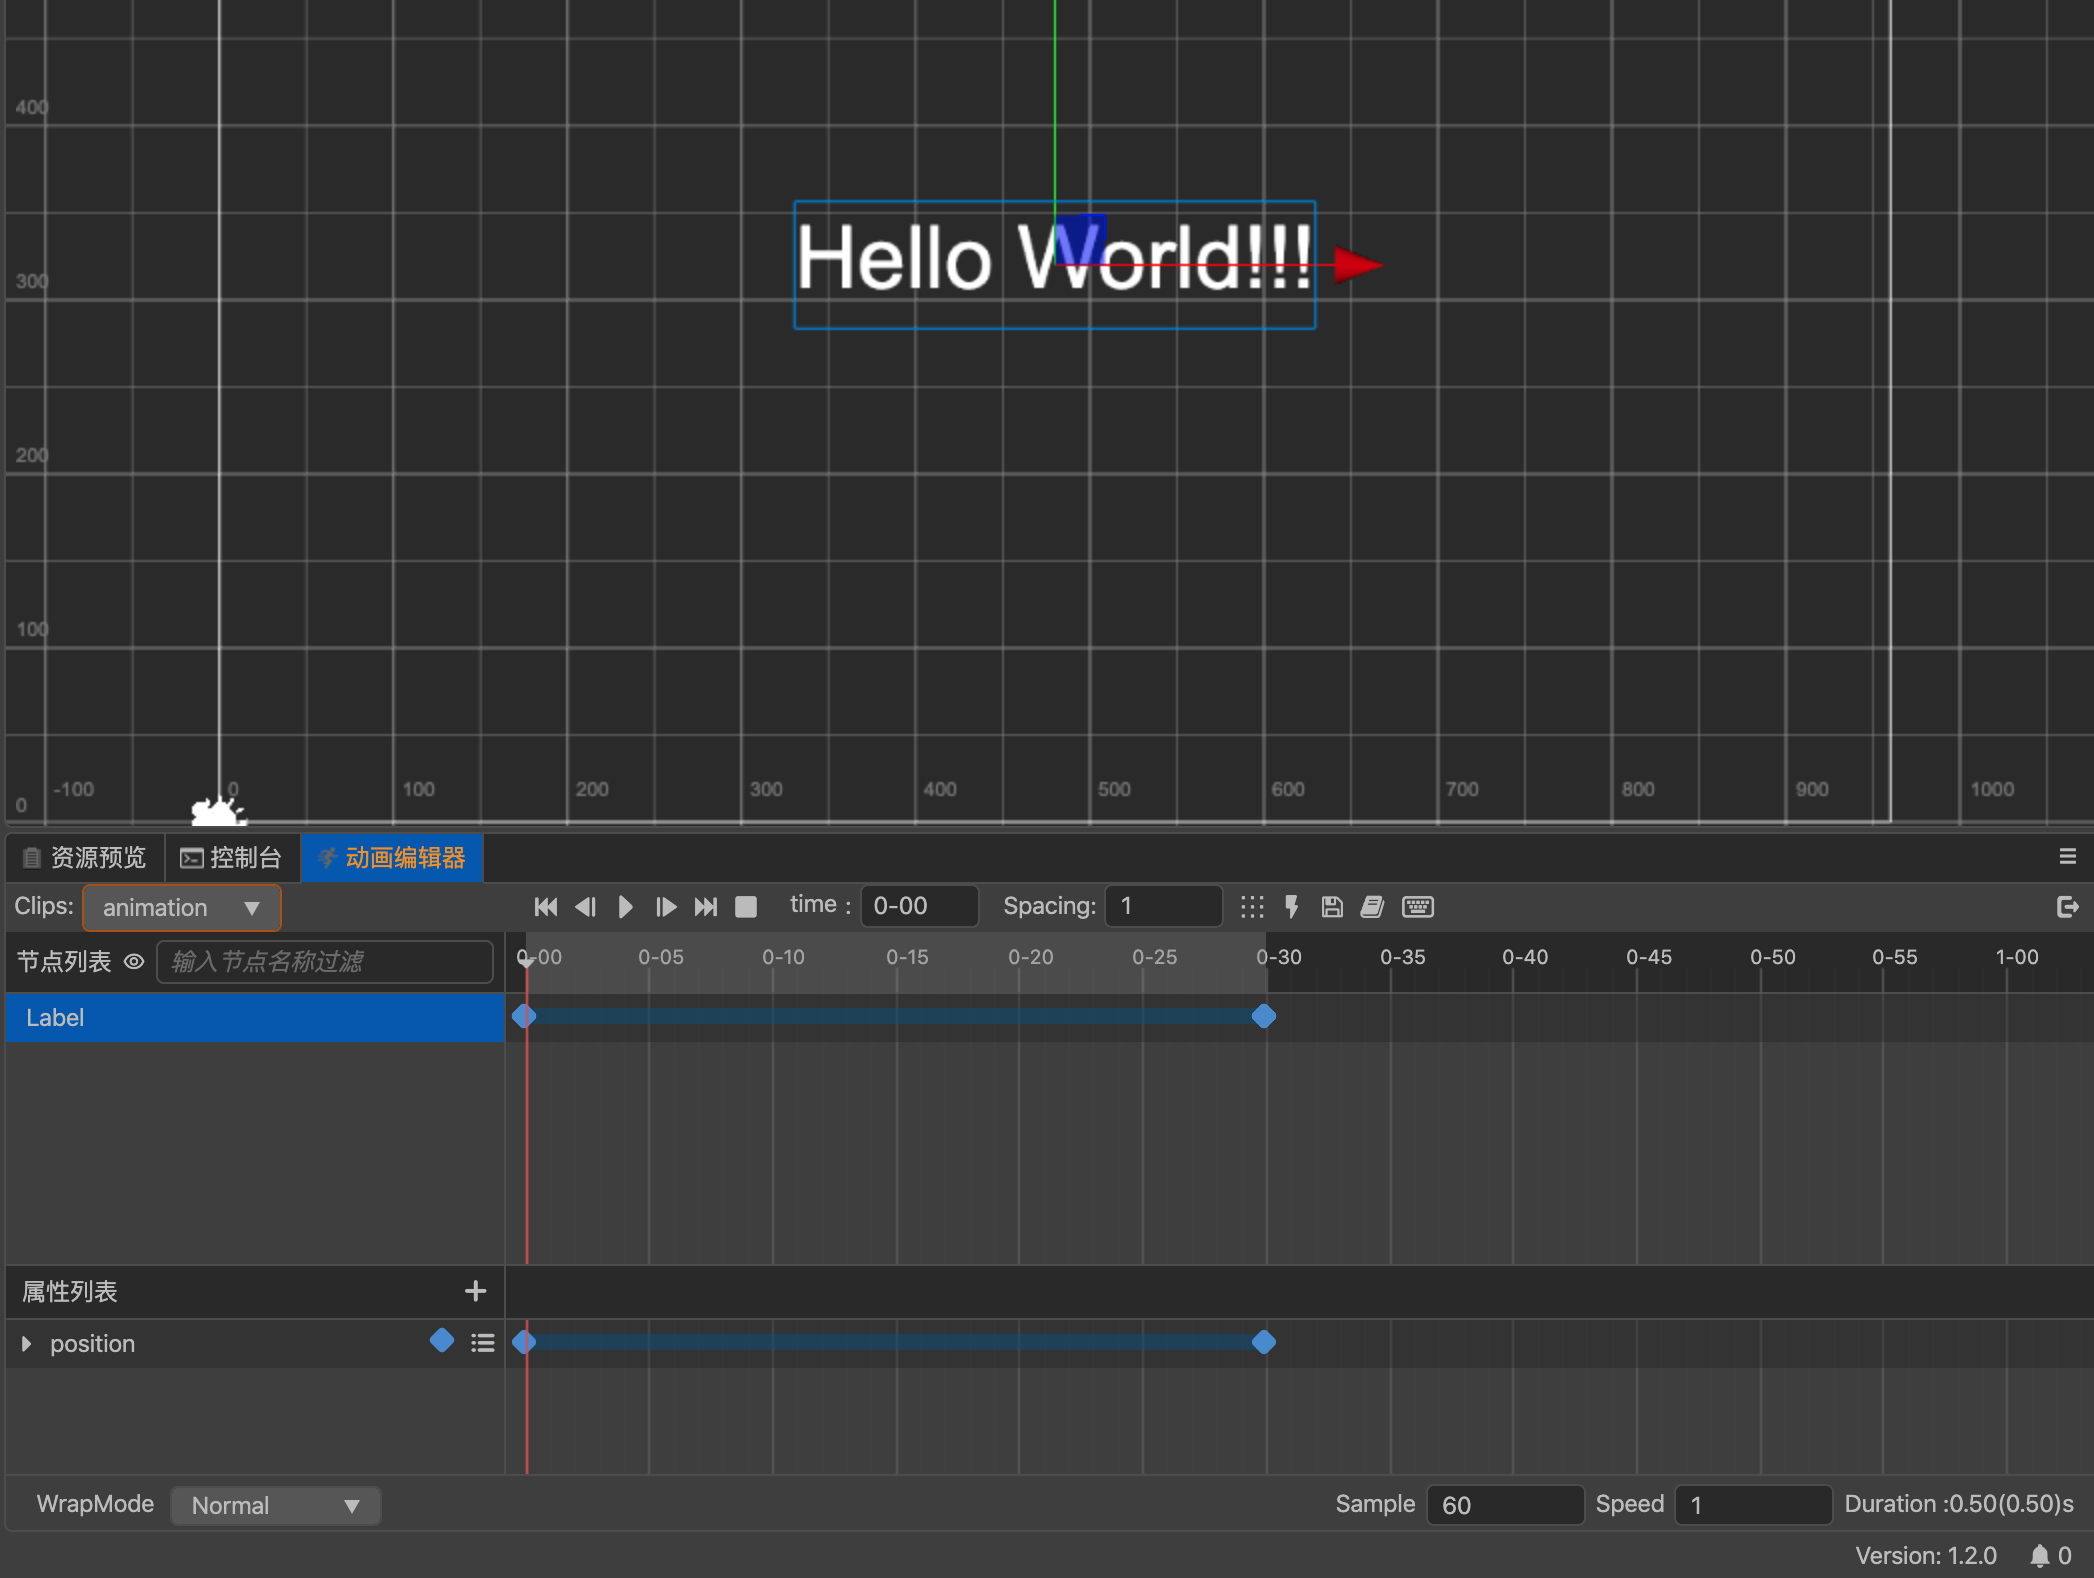Click the keyframe spacing dots icon
The height and width of the screenshot is (1578, 2094).
(x=1252, y=907)
